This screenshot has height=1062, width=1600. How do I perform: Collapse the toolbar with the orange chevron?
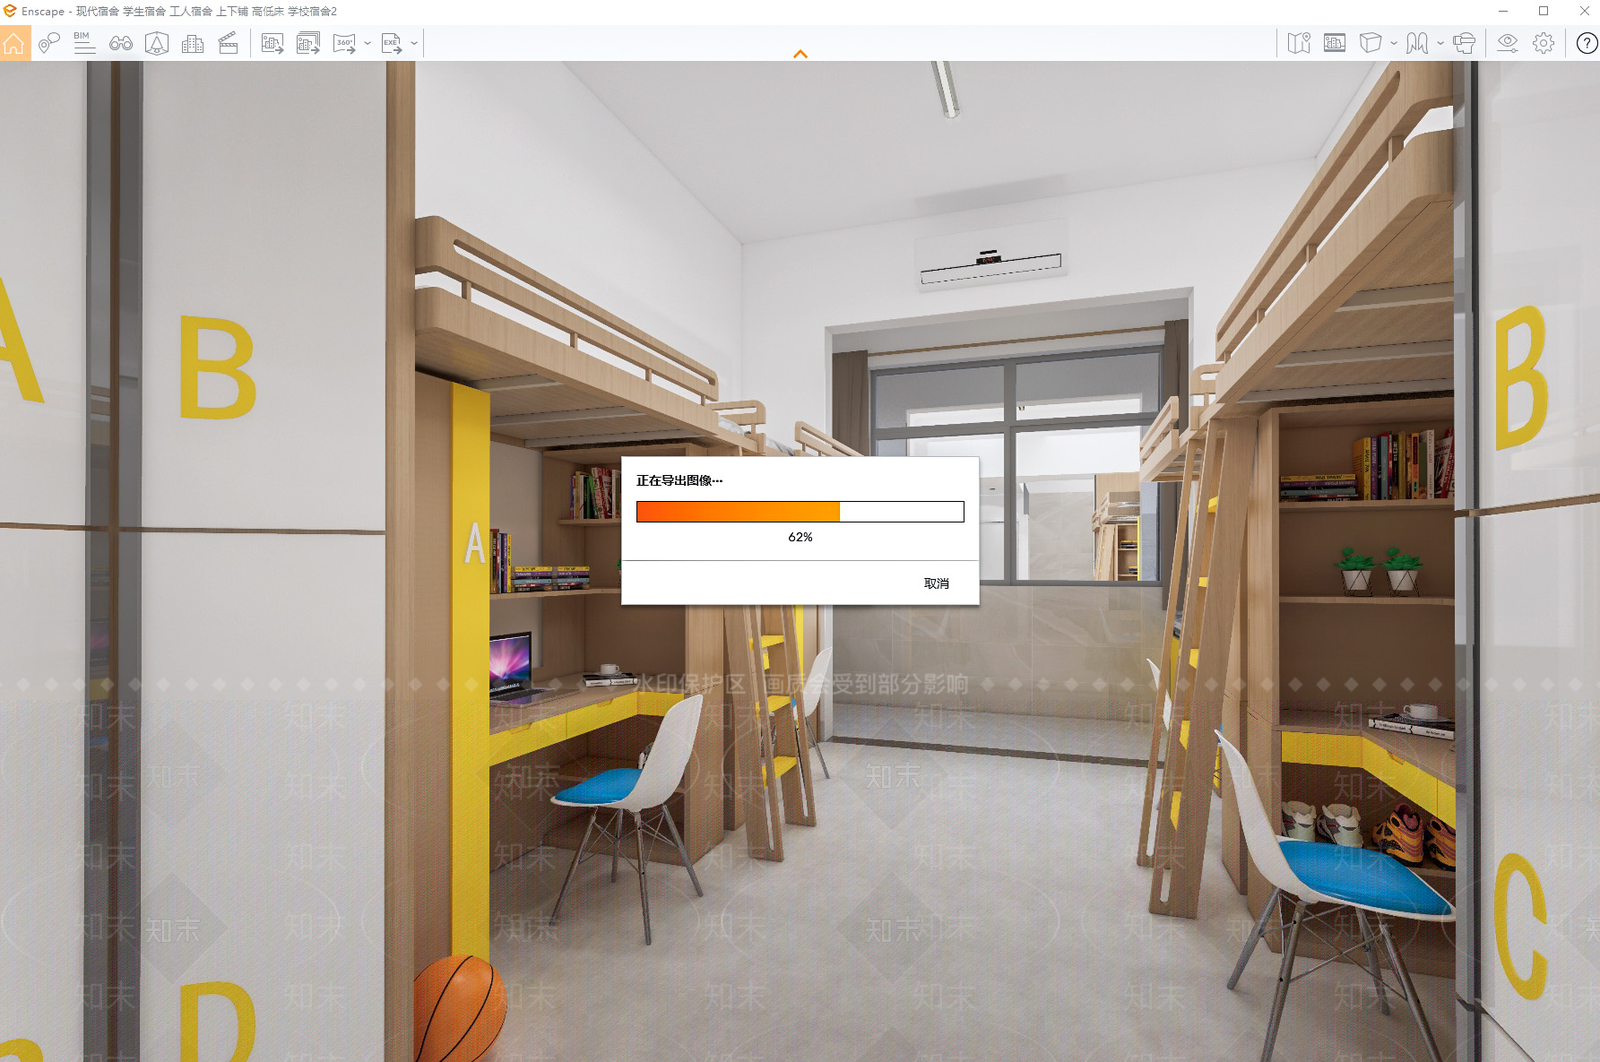click(x=800, y=54)
